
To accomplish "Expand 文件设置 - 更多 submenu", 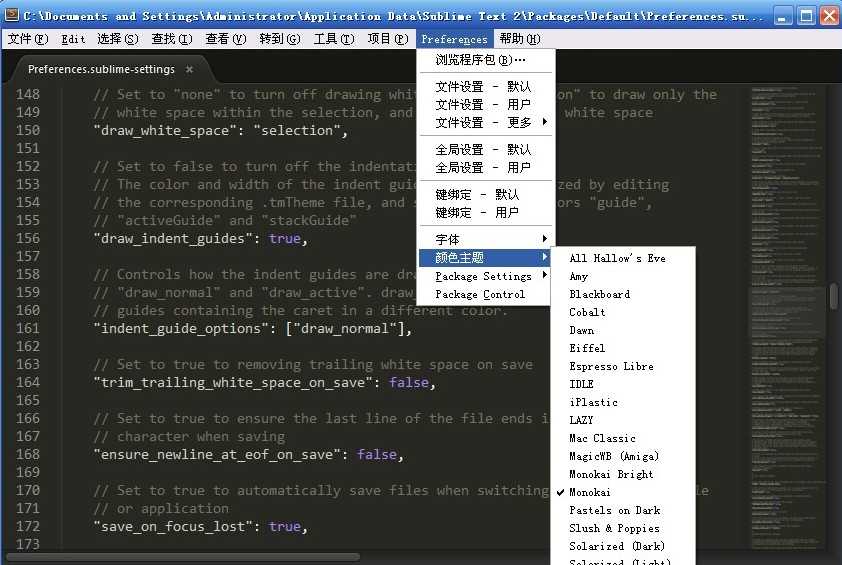I will pyautogui.click(x=485, y=122).
